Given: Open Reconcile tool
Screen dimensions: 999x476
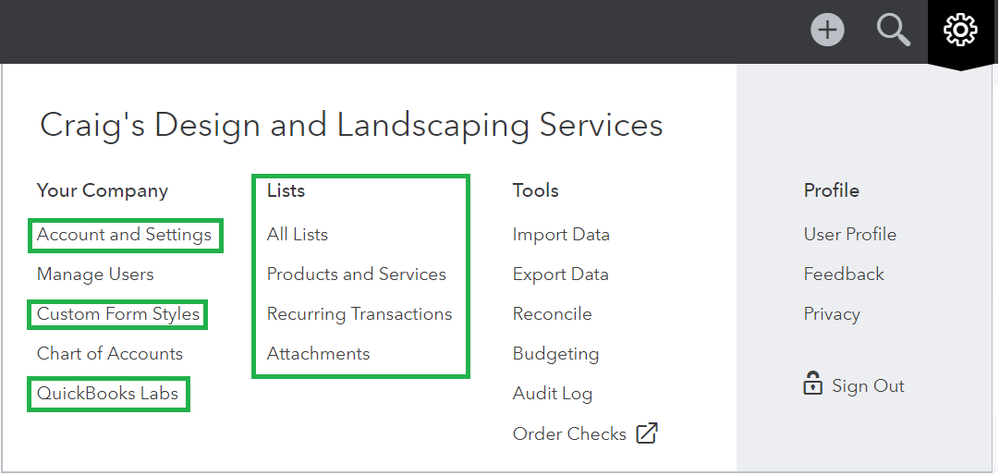Looking at the screenshot, I should [552, 314].
